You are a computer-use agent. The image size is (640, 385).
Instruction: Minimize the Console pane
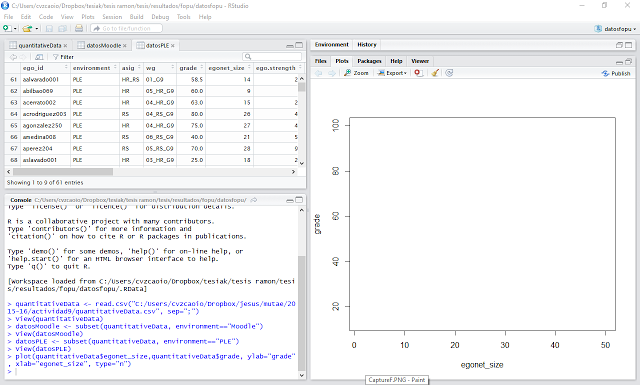tap(289, 200)
